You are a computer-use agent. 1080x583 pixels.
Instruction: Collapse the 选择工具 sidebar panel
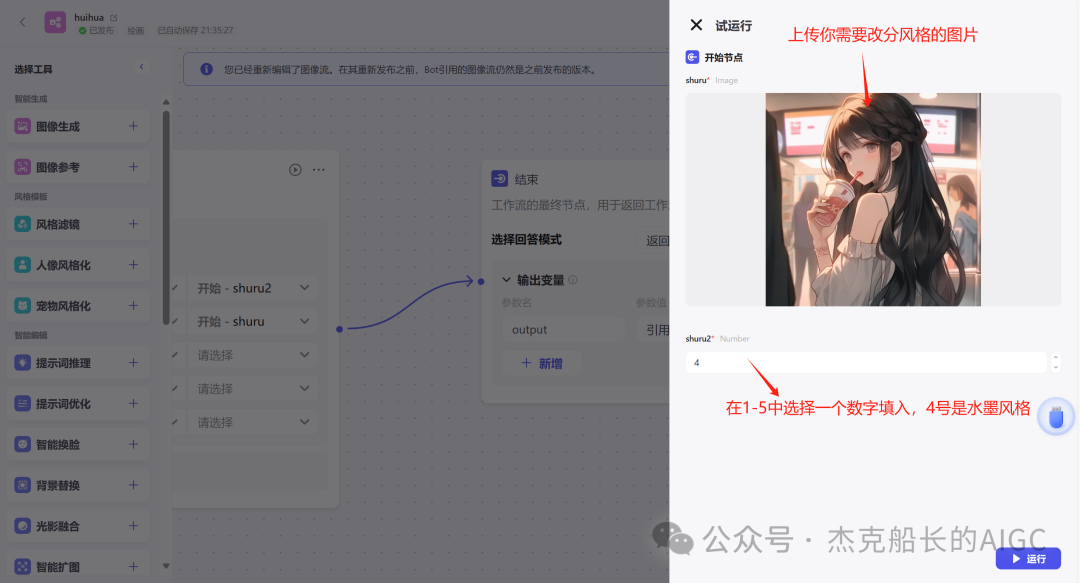tap(141, 67)
